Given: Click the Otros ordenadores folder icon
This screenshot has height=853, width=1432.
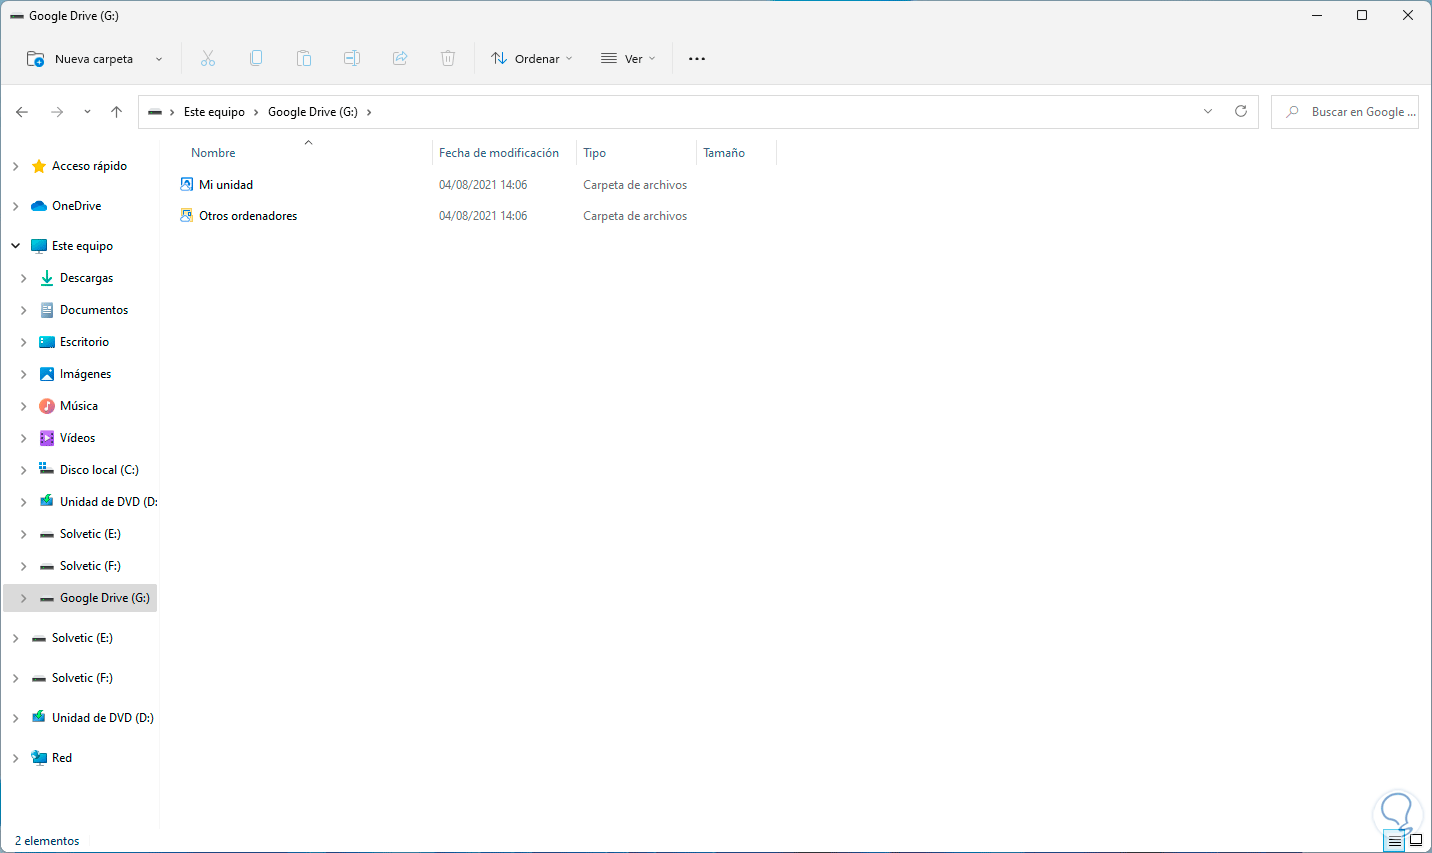Looking at the screenshot, I should click(x=186, y=215).
